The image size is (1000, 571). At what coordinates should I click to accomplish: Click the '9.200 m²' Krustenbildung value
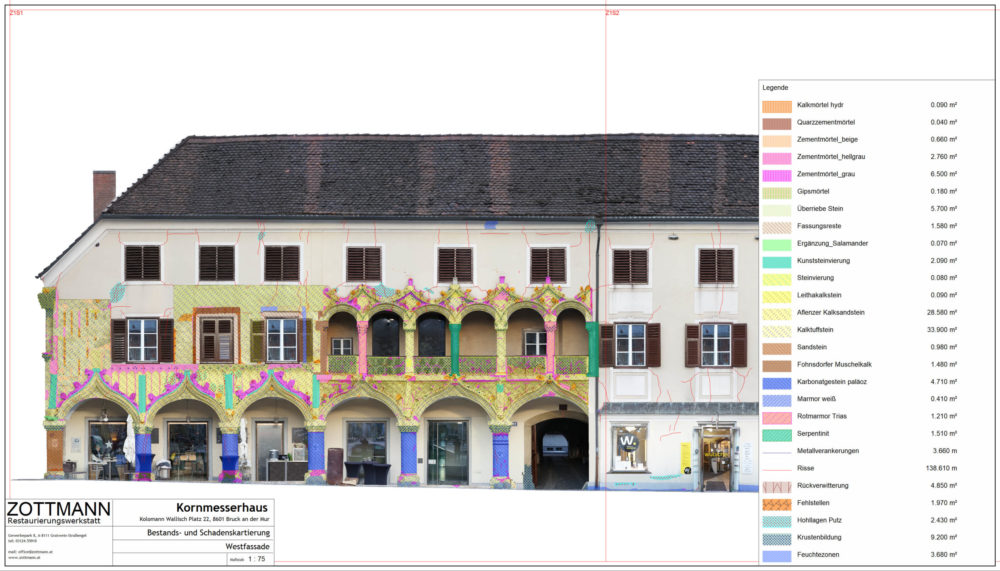(944, 537)
